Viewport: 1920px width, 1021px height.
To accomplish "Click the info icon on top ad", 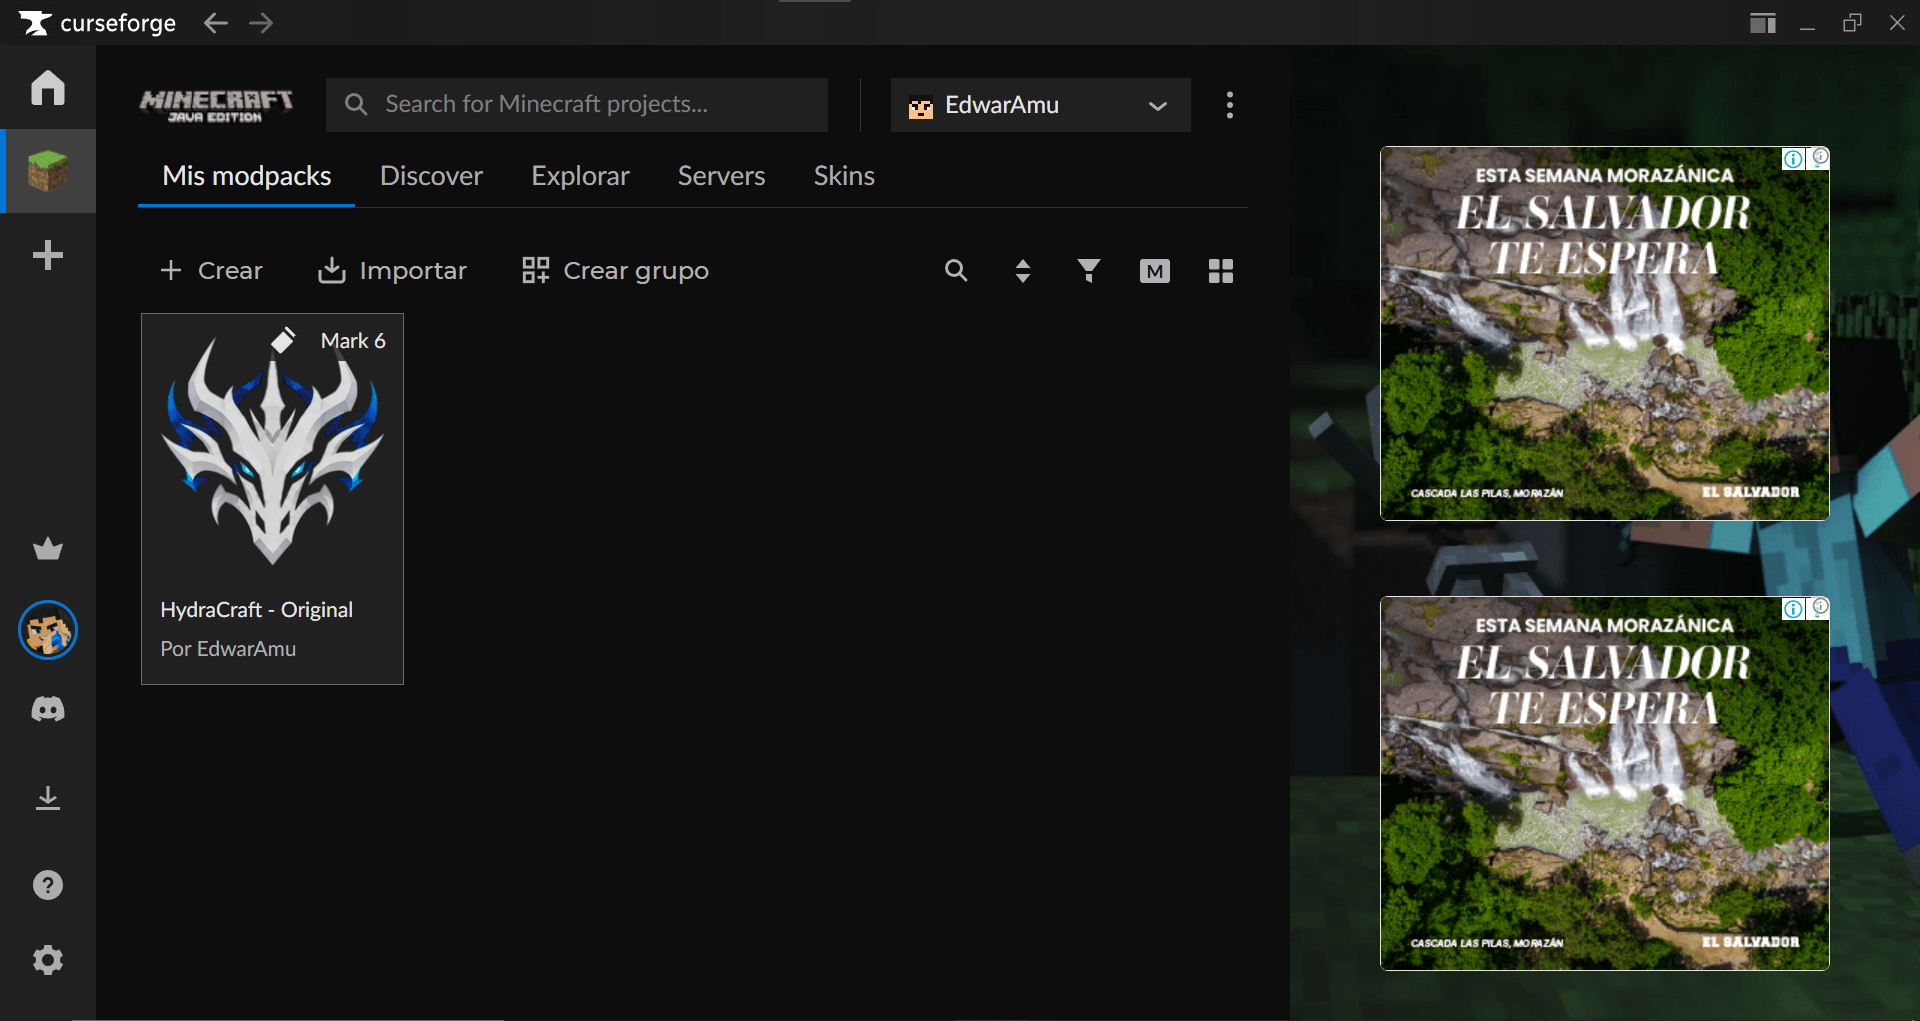I will coord(1794,159).
